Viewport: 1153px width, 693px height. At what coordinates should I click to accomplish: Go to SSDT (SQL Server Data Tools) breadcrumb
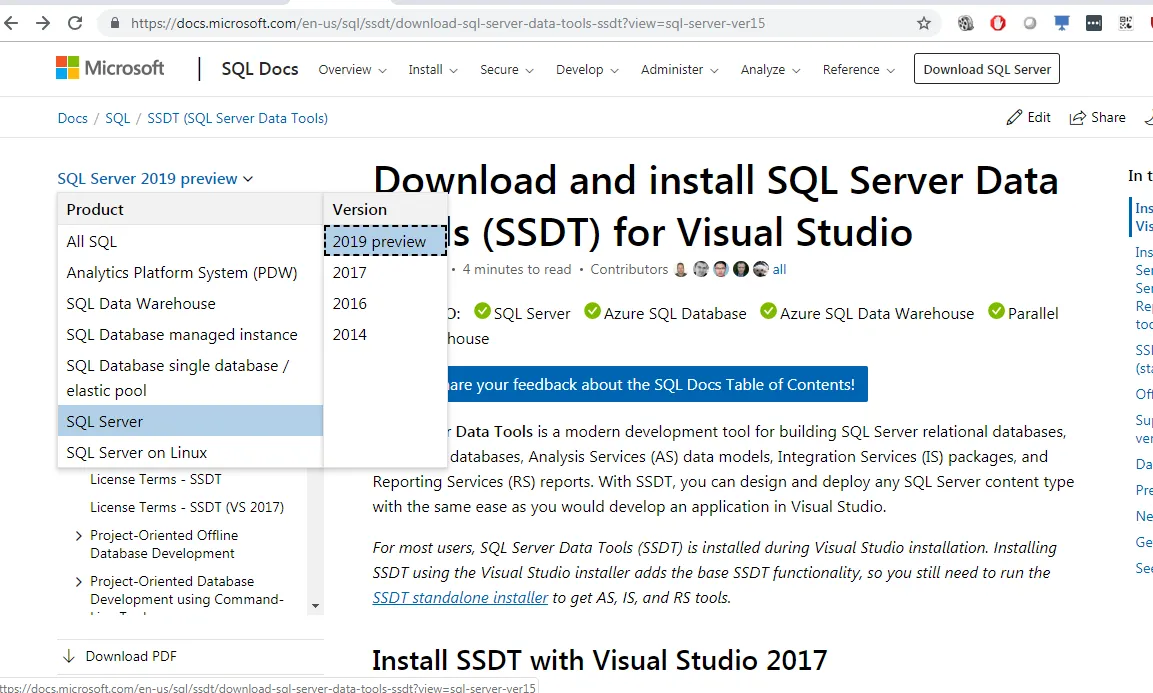pyautogui.click(x=238, y=118)
